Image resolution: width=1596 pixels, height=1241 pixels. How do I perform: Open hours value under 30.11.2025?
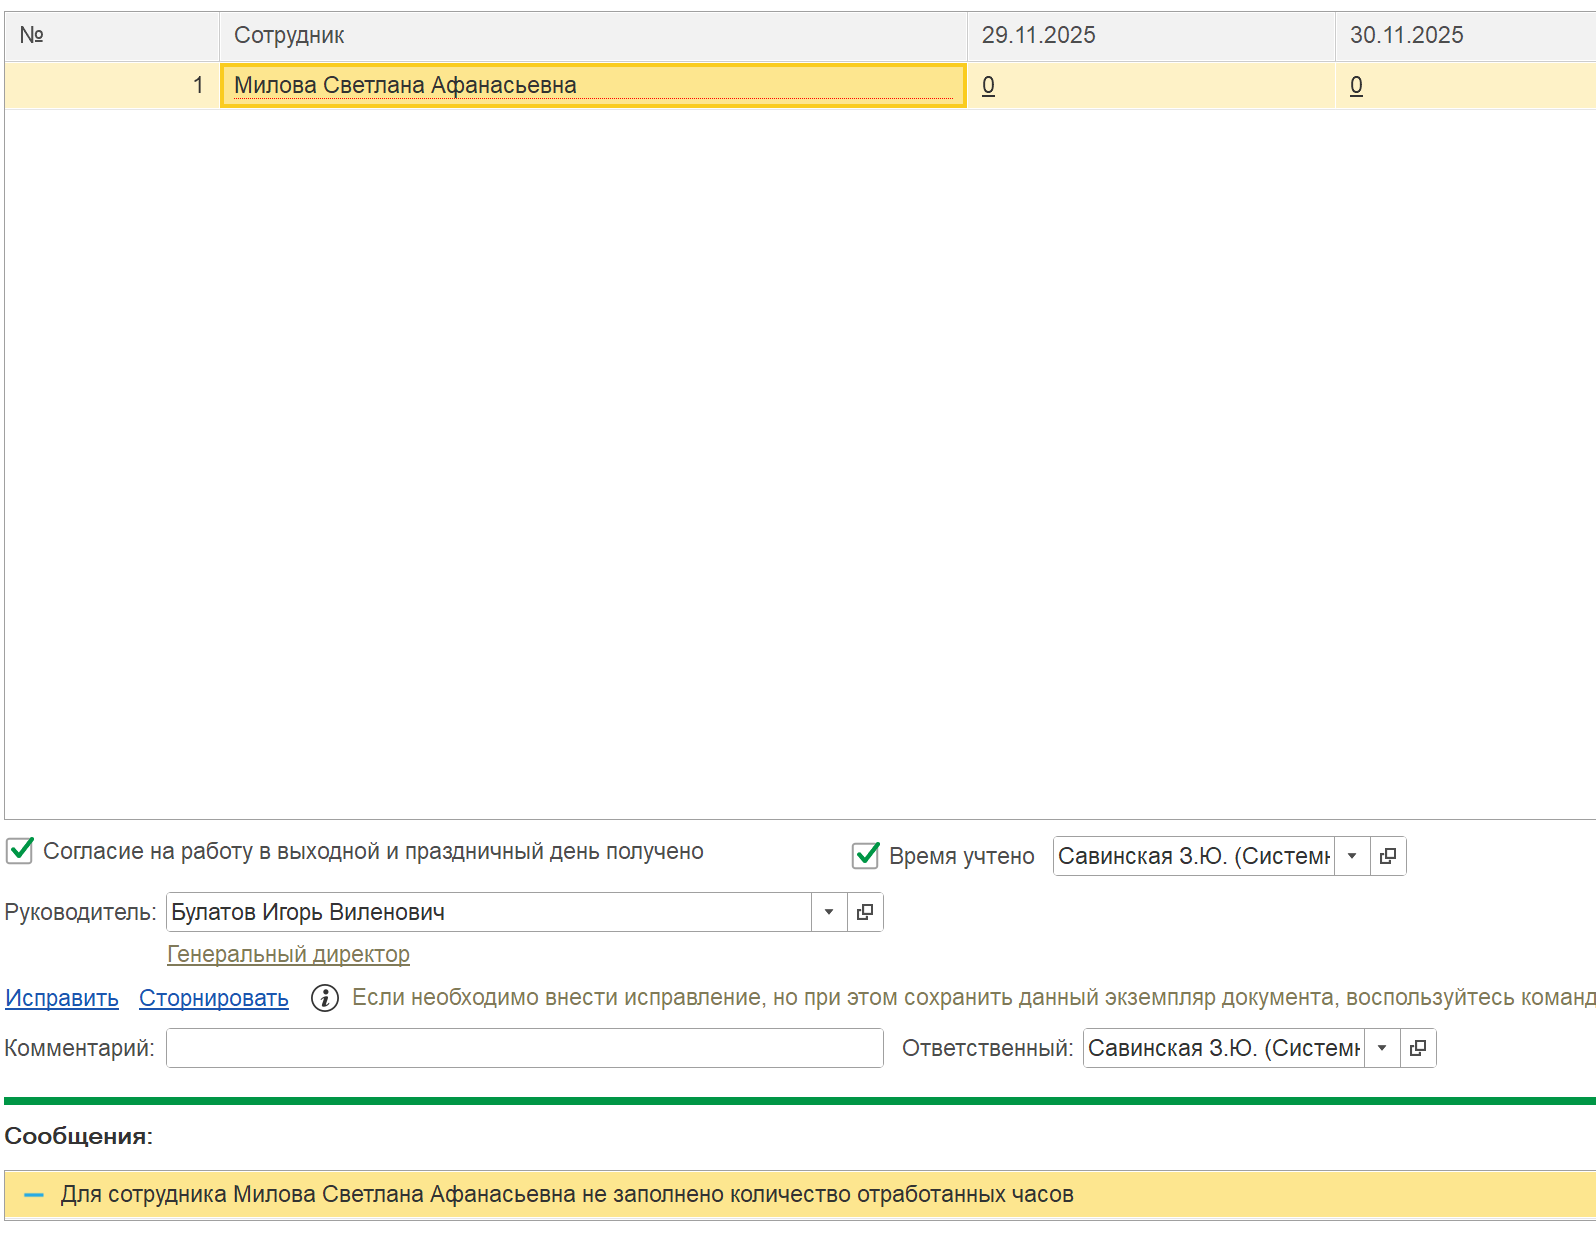[x=1356, y=86]
